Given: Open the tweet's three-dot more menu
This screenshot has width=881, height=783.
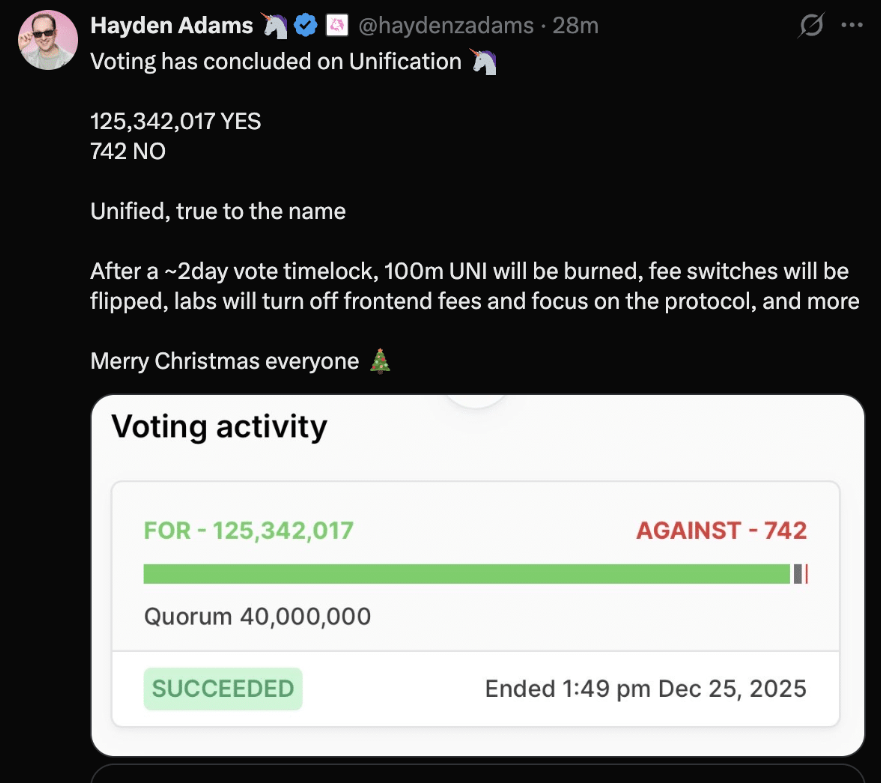Looking at the screenshot, I should [x=852, y=26].
